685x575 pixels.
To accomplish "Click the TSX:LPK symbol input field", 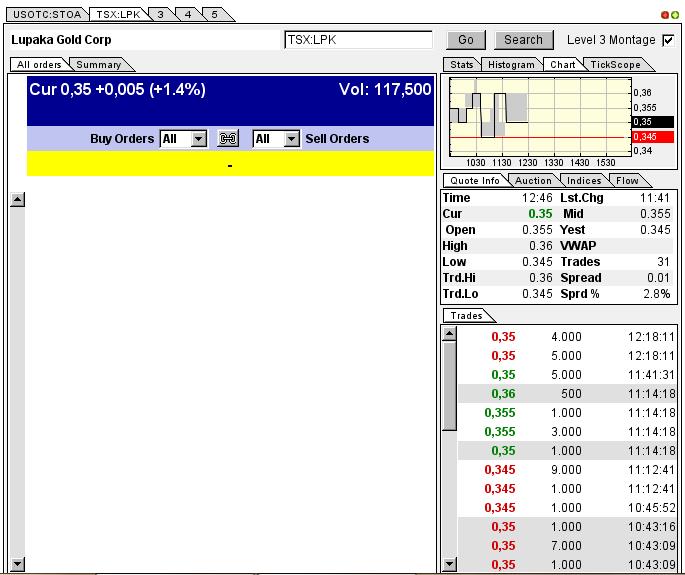I will [358, 40].
